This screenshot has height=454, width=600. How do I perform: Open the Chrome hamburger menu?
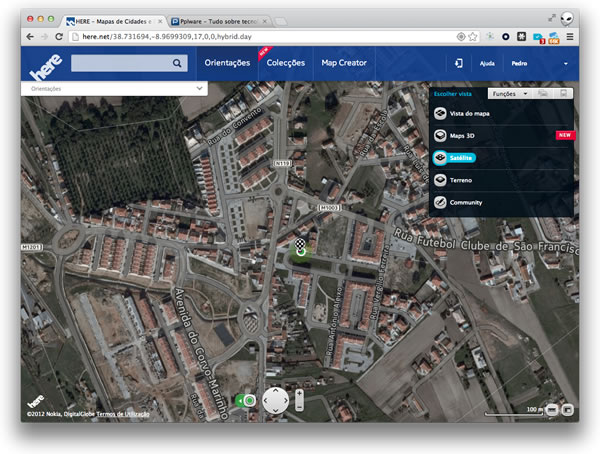tap(570, 37)
